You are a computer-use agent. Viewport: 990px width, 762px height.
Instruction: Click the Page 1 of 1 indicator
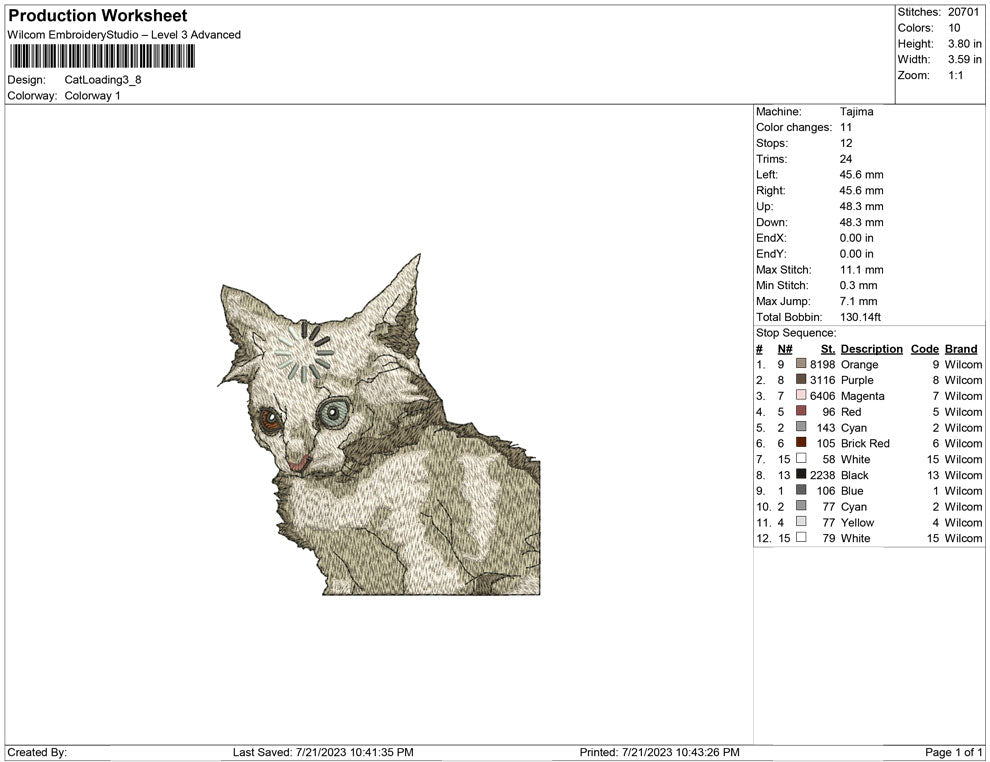click(x=954, y=752)
